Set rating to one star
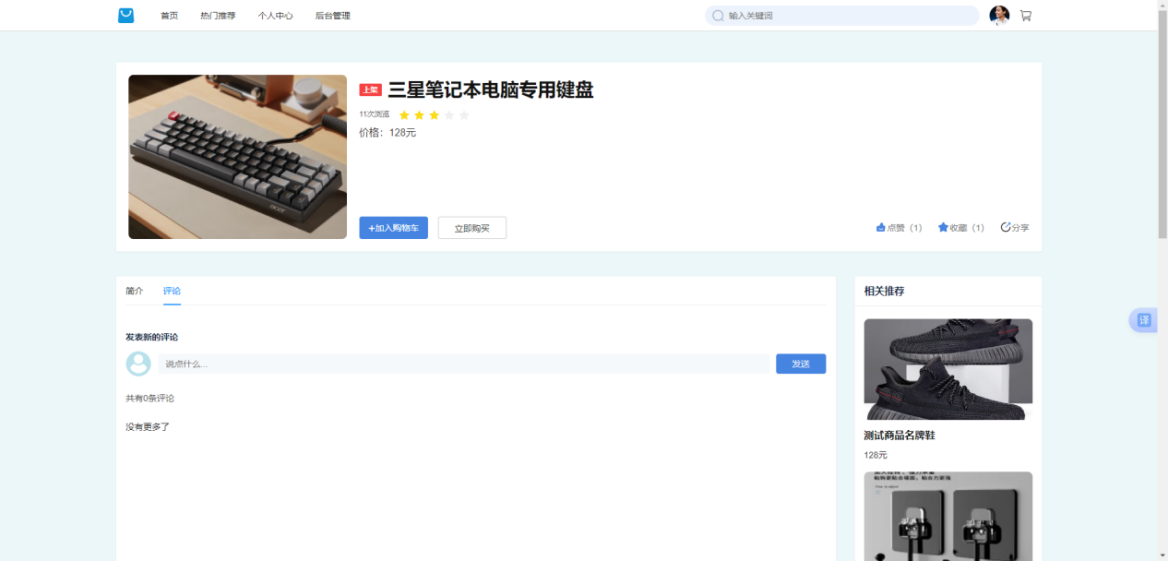Viewport: 1168px width, 561px height. pyautogui.click(x=404, y=115)
